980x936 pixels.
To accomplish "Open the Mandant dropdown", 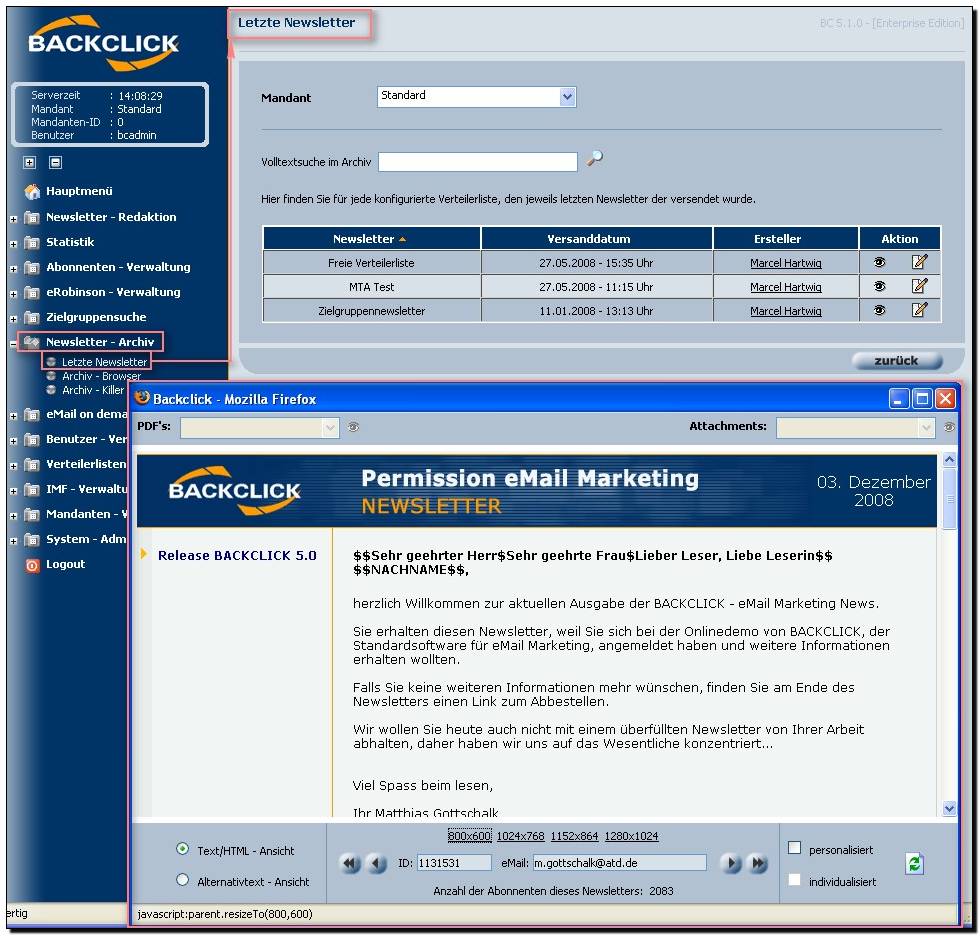I will click(x=477, y=96).
